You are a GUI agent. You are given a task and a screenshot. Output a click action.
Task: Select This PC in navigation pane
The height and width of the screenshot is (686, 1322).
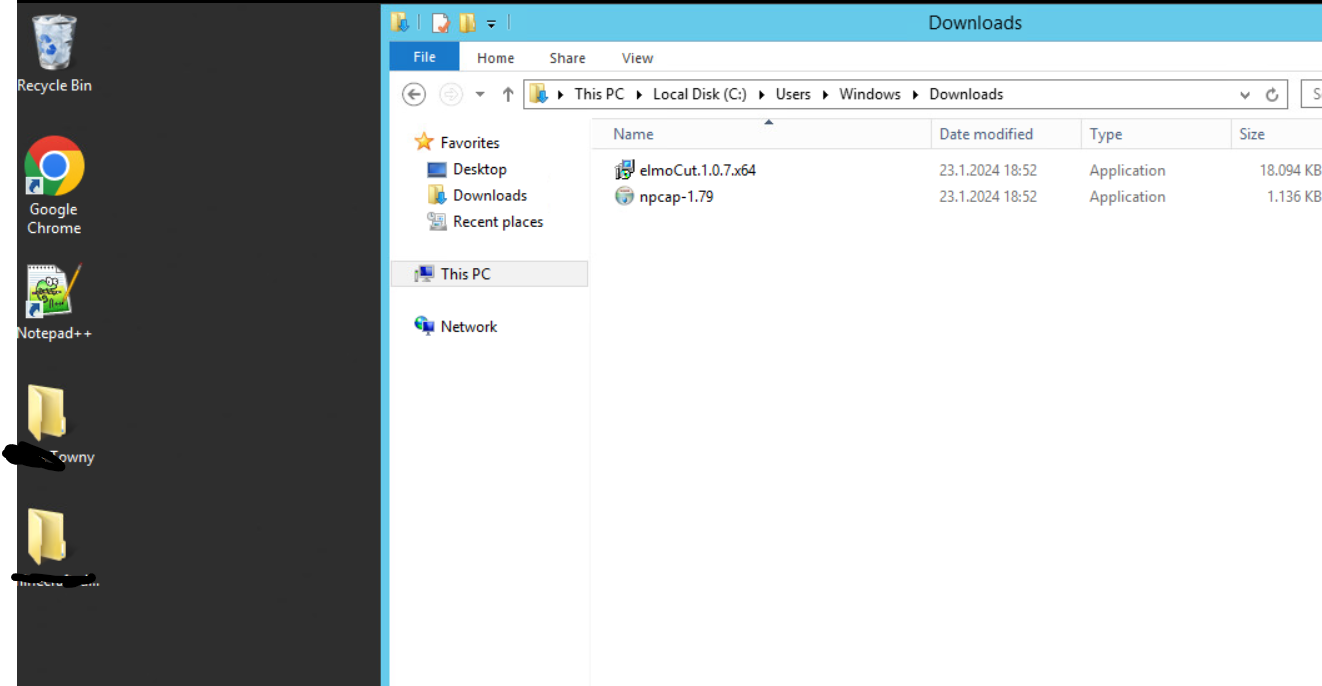tap(489, 274)
